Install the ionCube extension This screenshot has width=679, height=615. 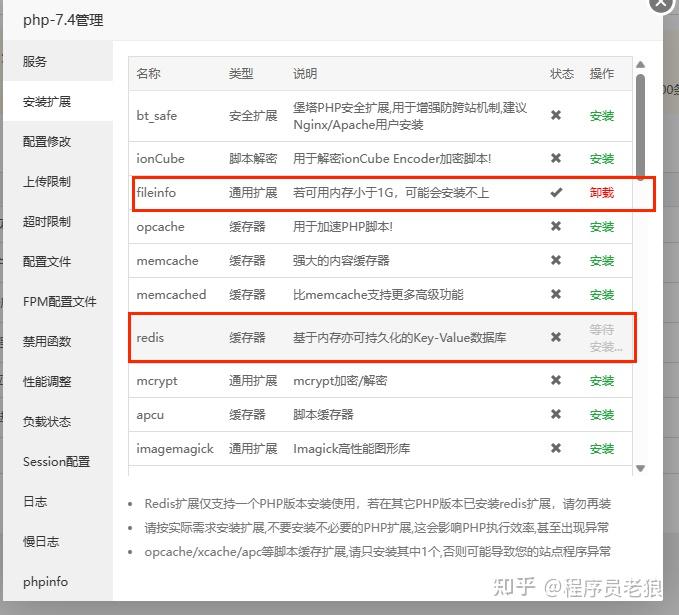[x=601, y=159]
